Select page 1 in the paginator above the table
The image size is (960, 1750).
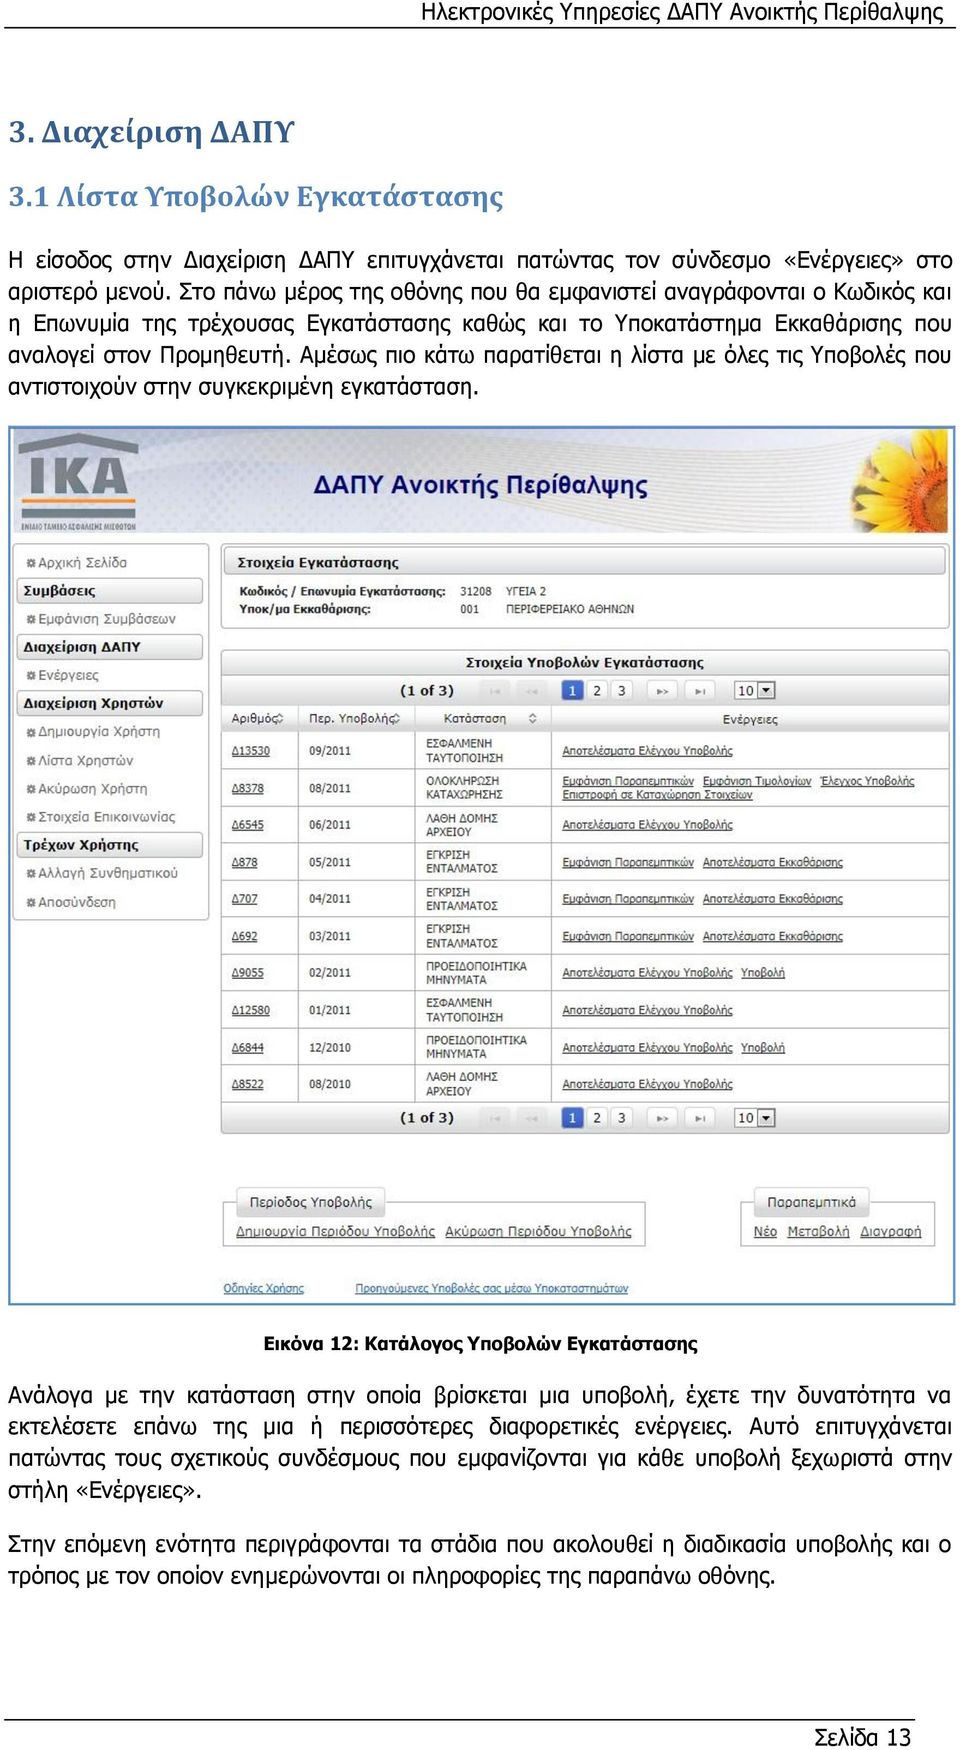point(572,691)
